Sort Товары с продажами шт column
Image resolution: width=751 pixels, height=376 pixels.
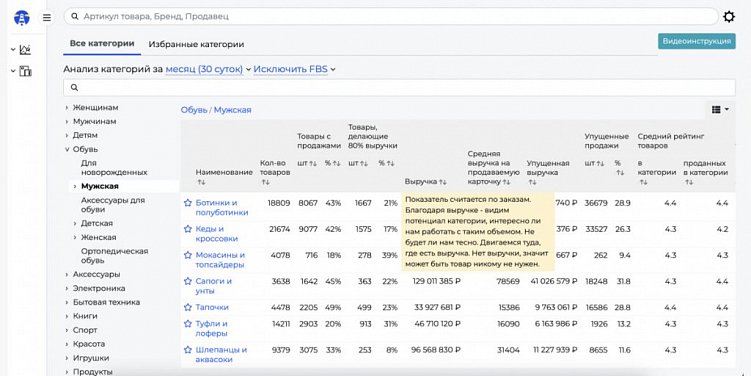coord(313,164)
